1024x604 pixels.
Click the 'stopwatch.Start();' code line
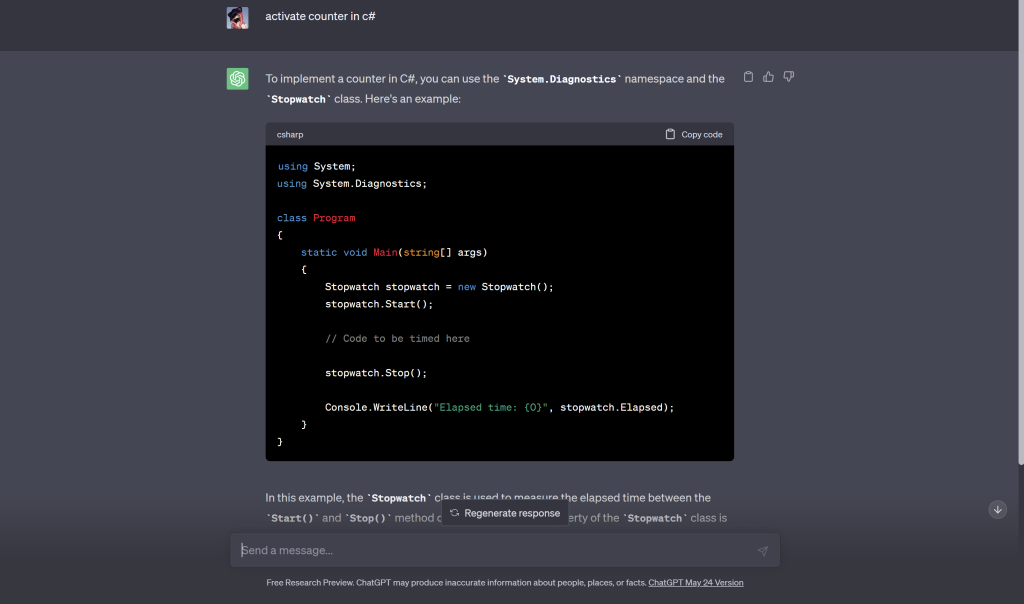pos(379,304)
